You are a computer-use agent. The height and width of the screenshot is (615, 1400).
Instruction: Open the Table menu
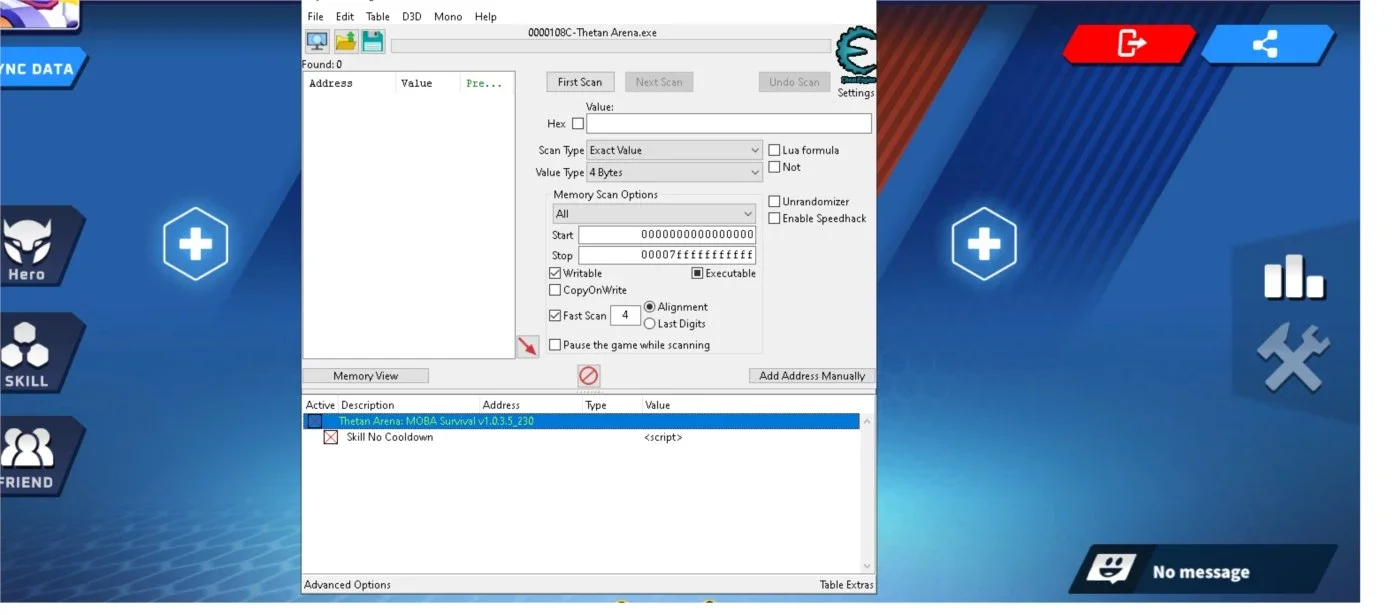378,17
